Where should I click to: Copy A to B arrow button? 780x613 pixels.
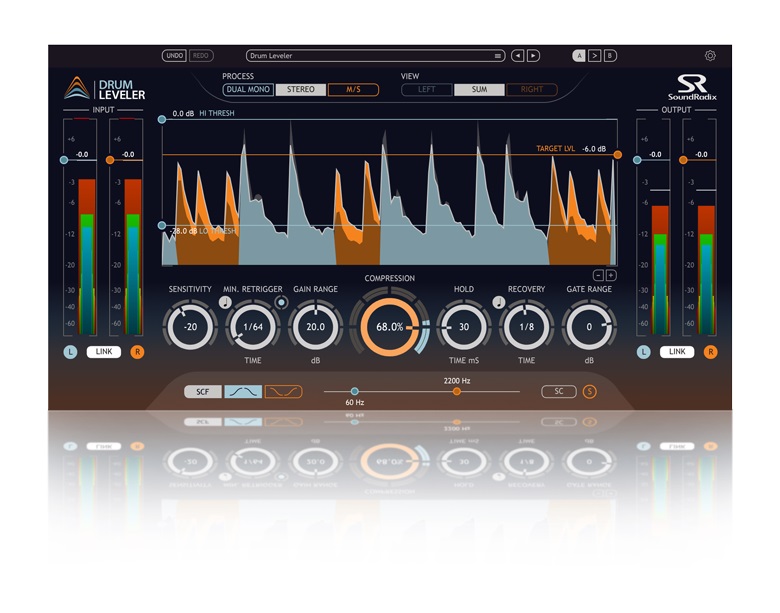tap(594, 56)
